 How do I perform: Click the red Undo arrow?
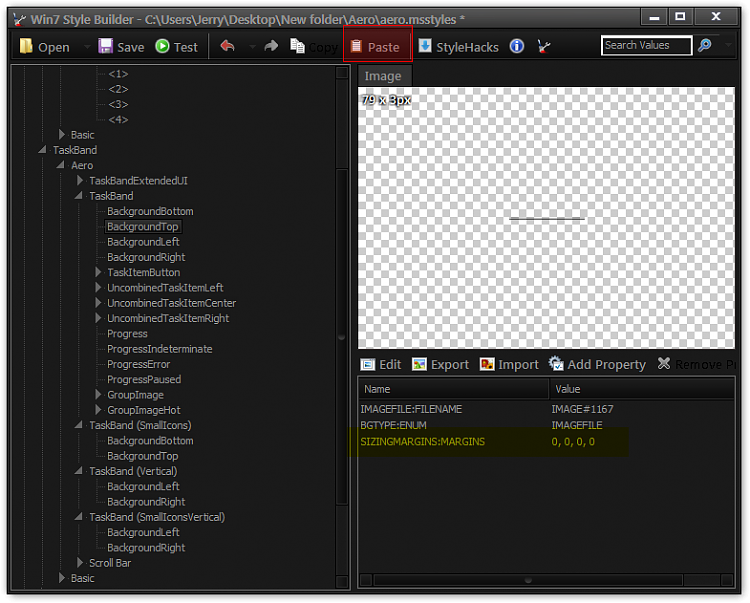227,46
